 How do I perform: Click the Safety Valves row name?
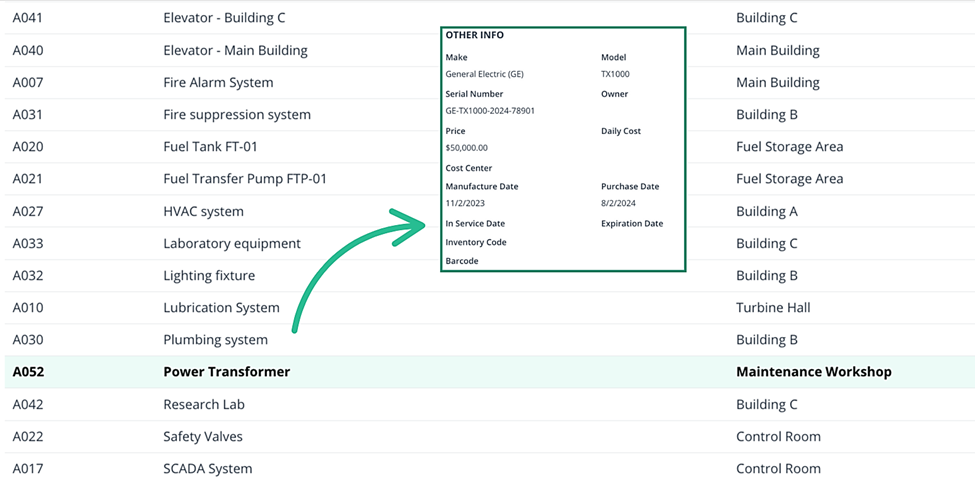tap(203, 437)
